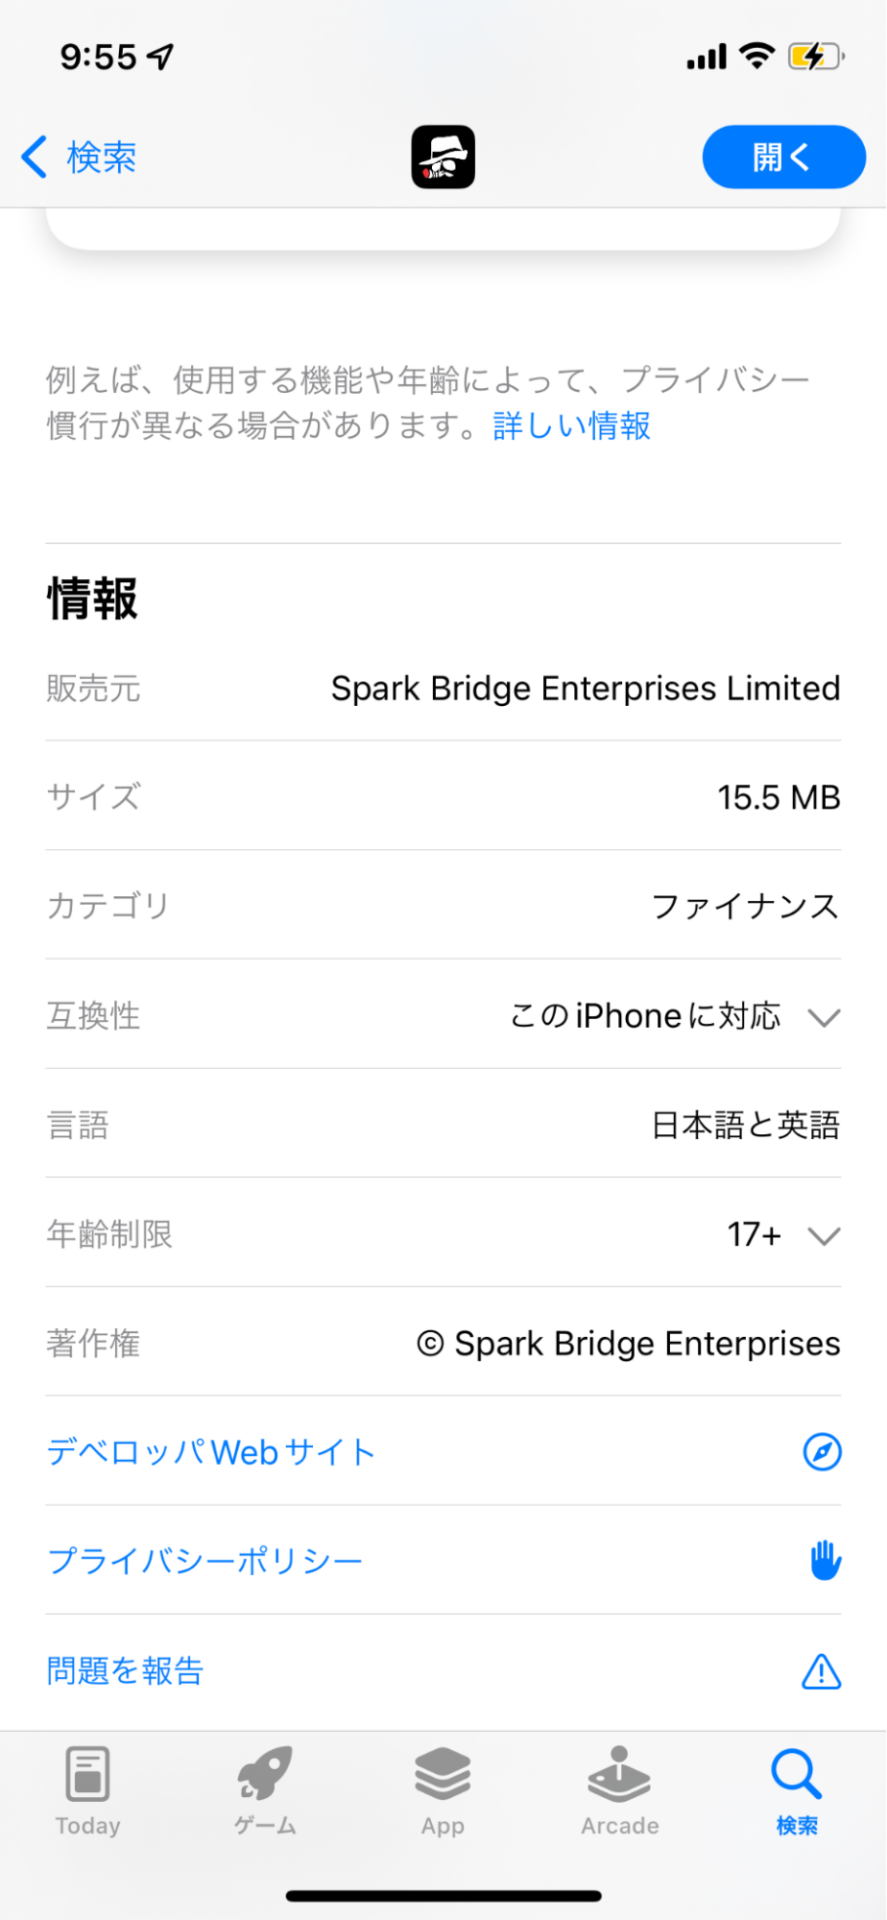Expand the 年齢制限 17+ chevron
Image resolution: width=887 pixels, height=1920 pixels.
(824, 1236)
